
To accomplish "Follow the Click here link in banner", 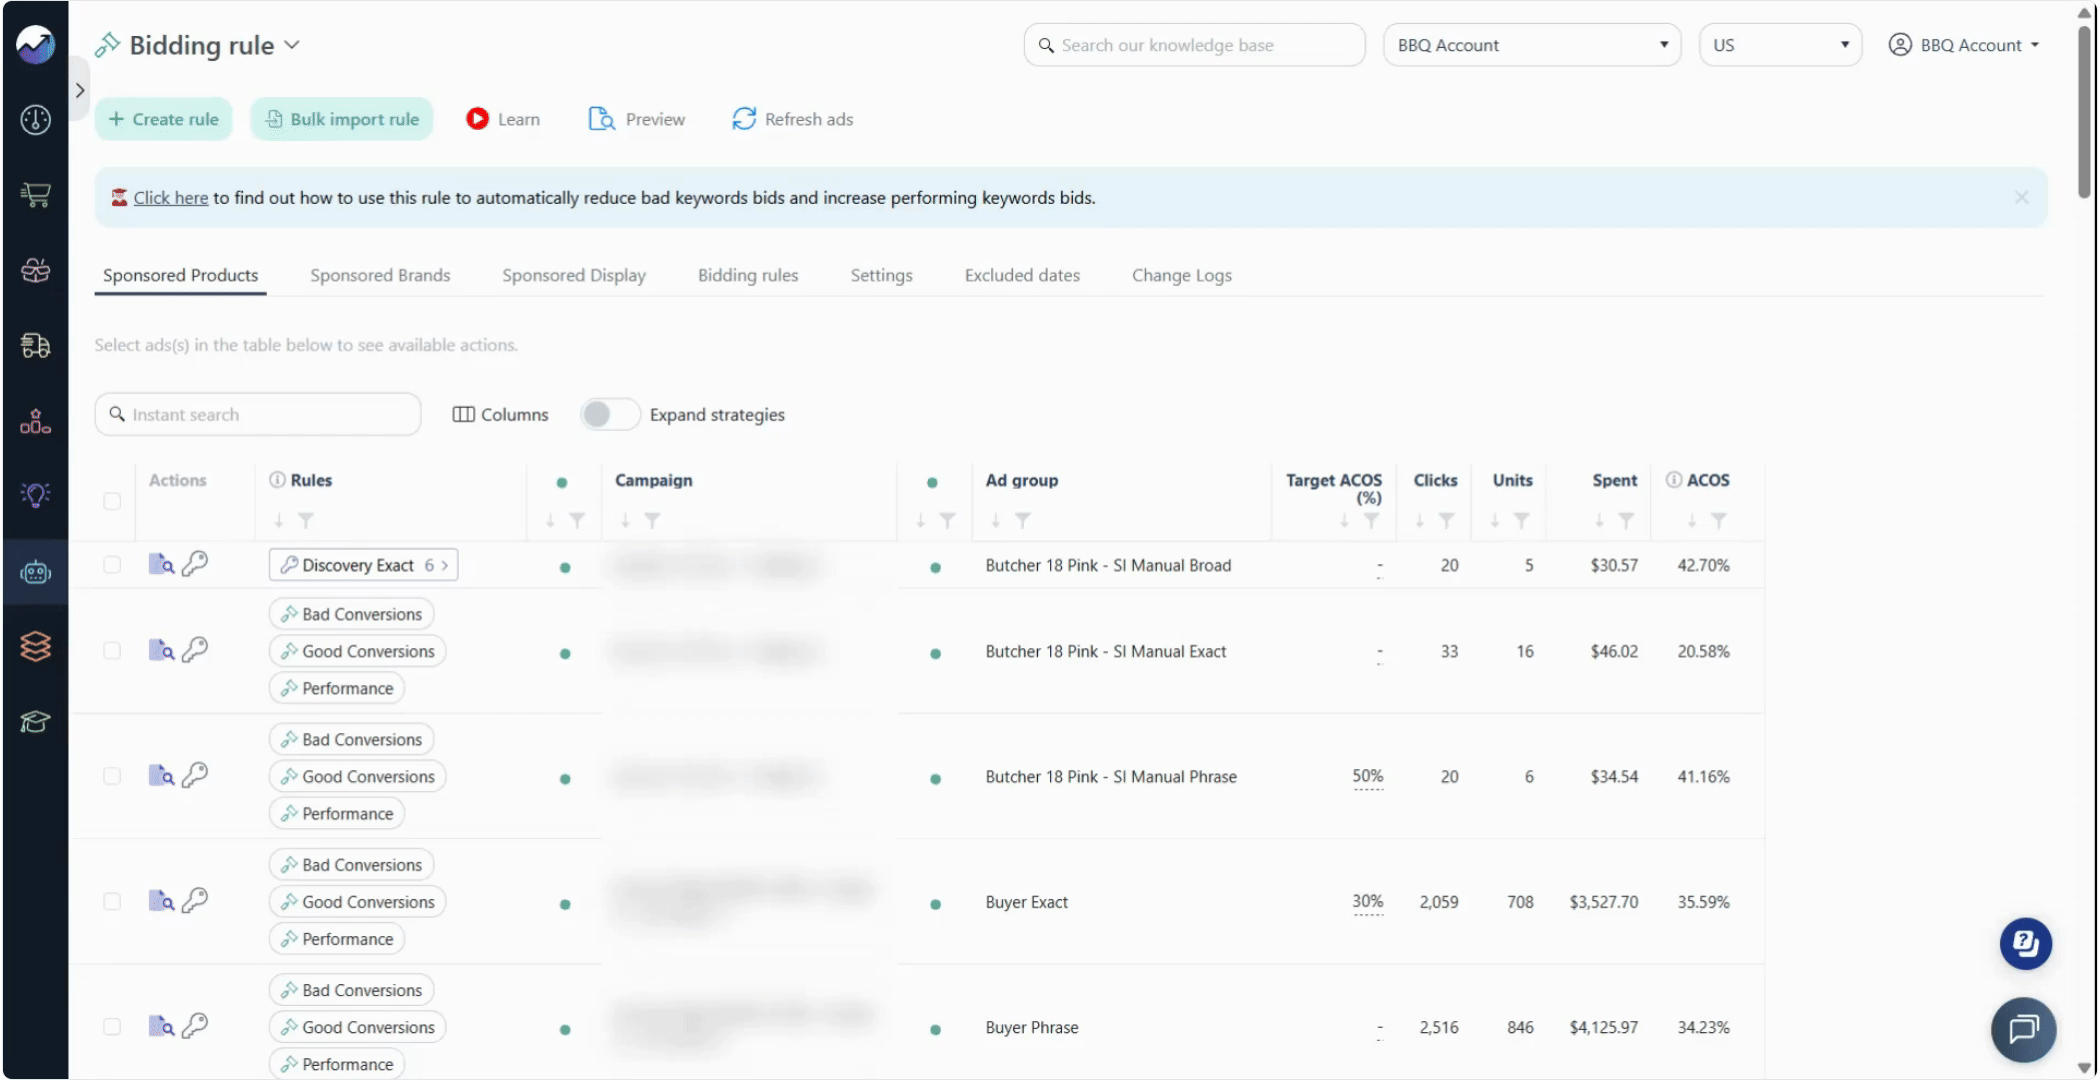I will tap(171, 198).
